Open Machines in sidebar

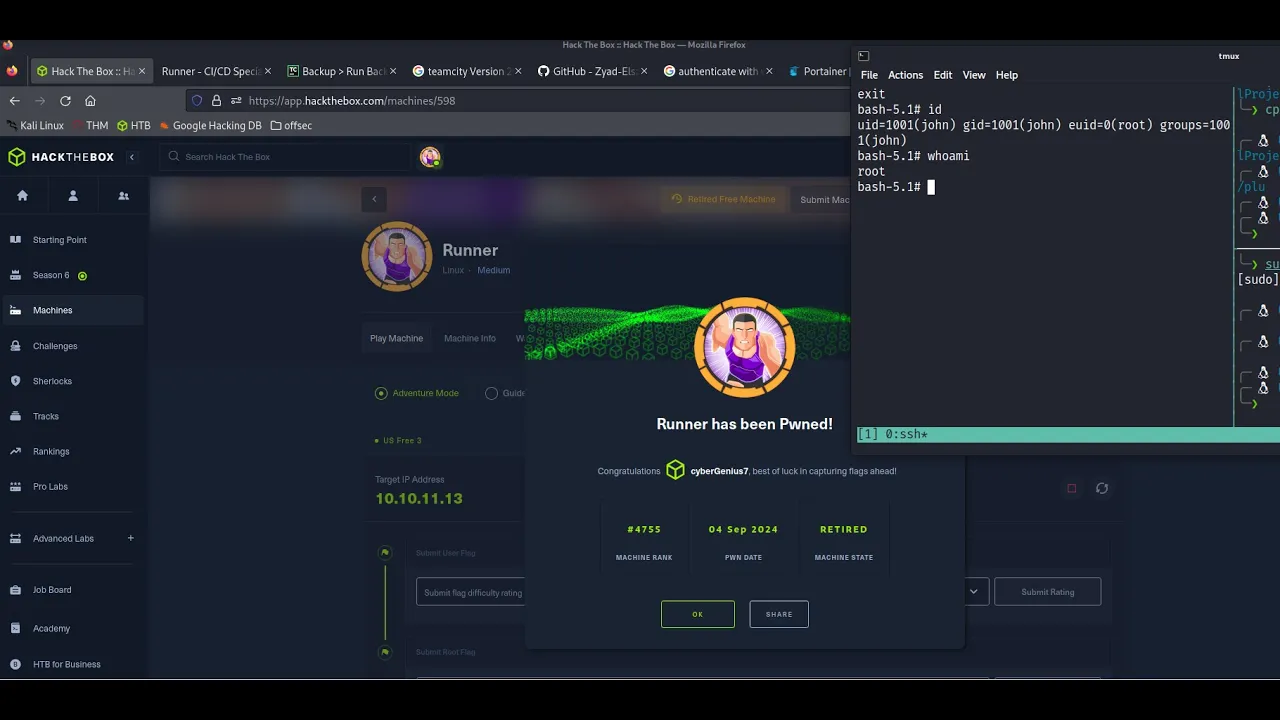click(x=72, y=310)
